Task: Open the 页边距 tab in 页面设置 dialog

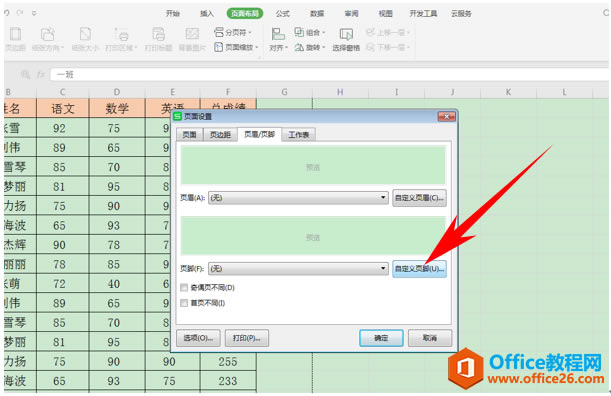Action: (x=220, y=135)
